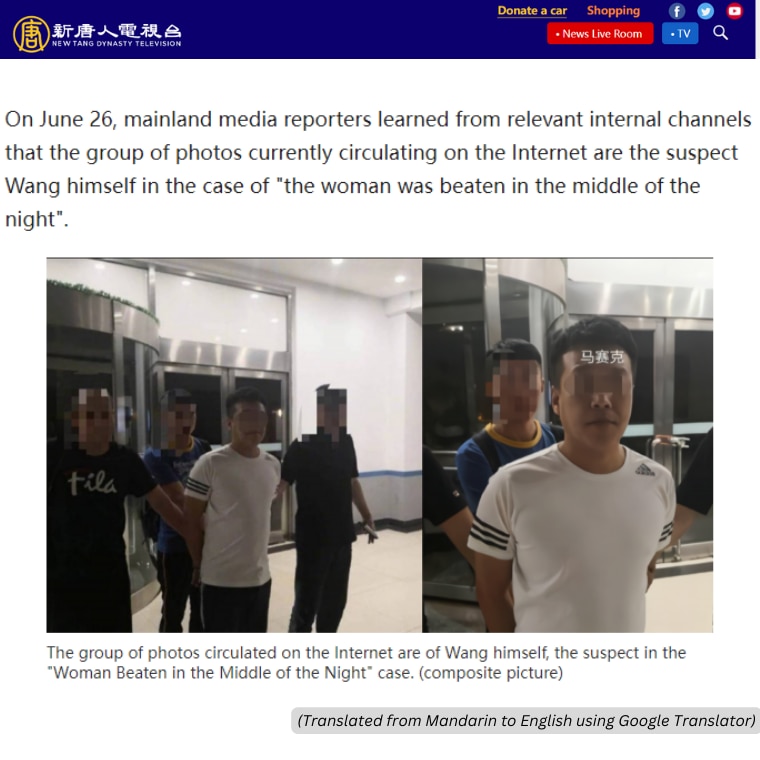760x760 pixels.
Task: Open the YouTube channel icon
Action: click(734, 11)
